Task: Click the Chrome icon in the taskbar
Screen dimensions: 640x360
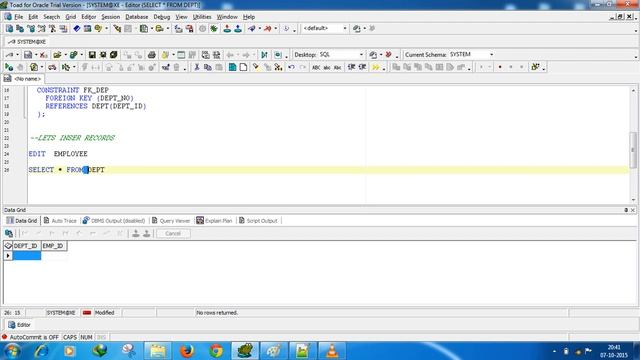Action: [216, 351]
